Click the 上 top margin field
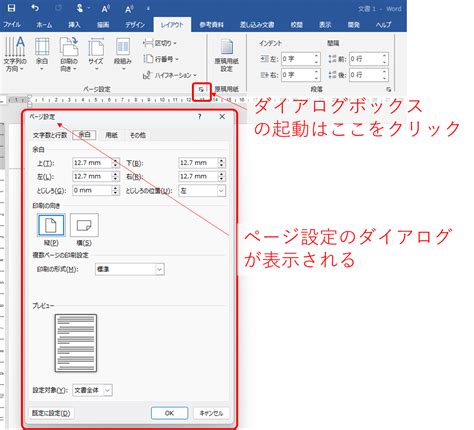This screenshot has width=474, height=430. [92, 163]
